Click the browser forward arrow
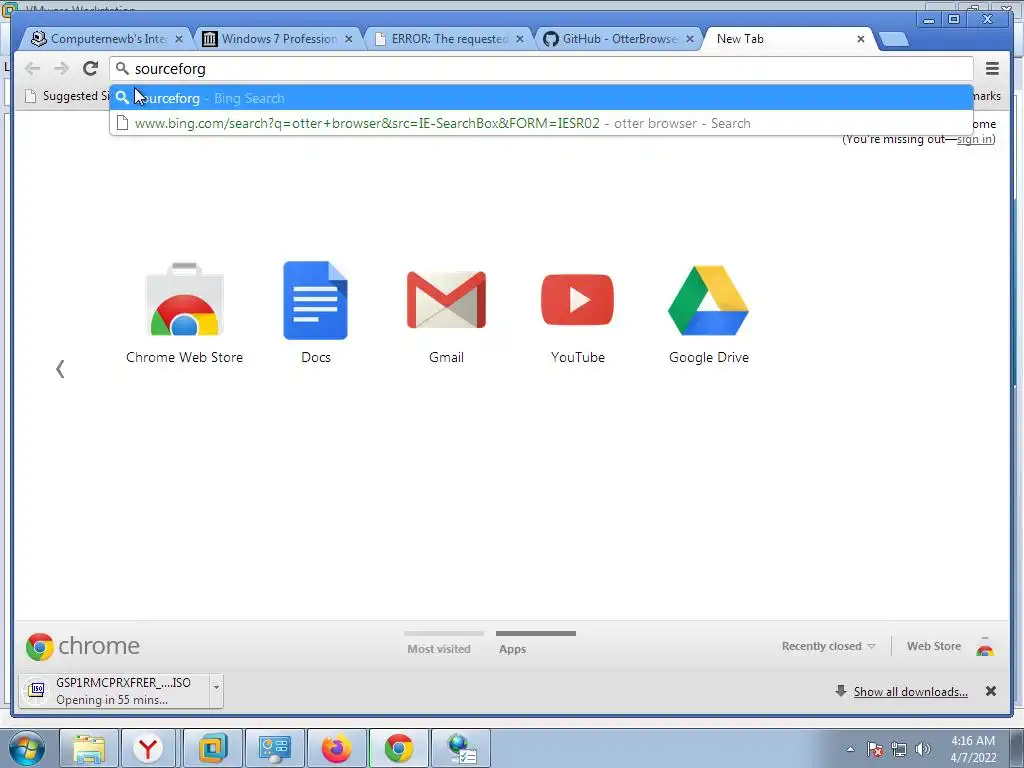Screen dimensions: 1024x768 [x=61, y=69]
